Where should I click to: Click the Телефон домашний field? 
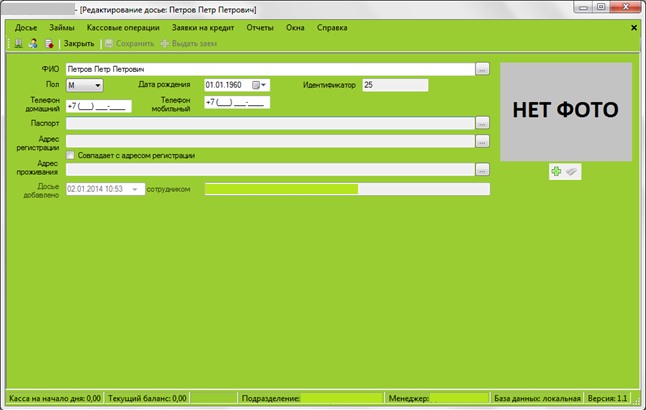[x=99, y=106]
